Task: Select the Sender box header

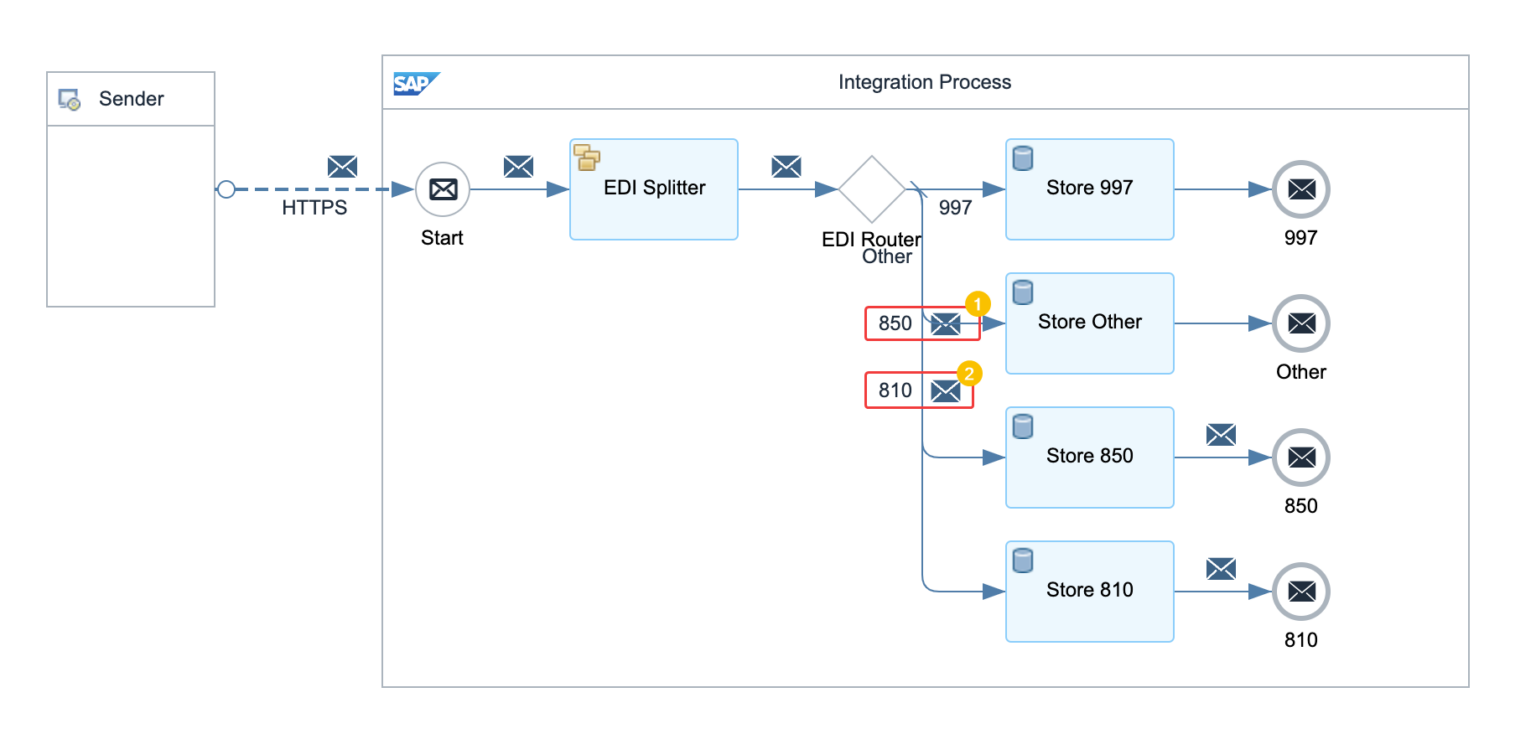Action: 130,98
